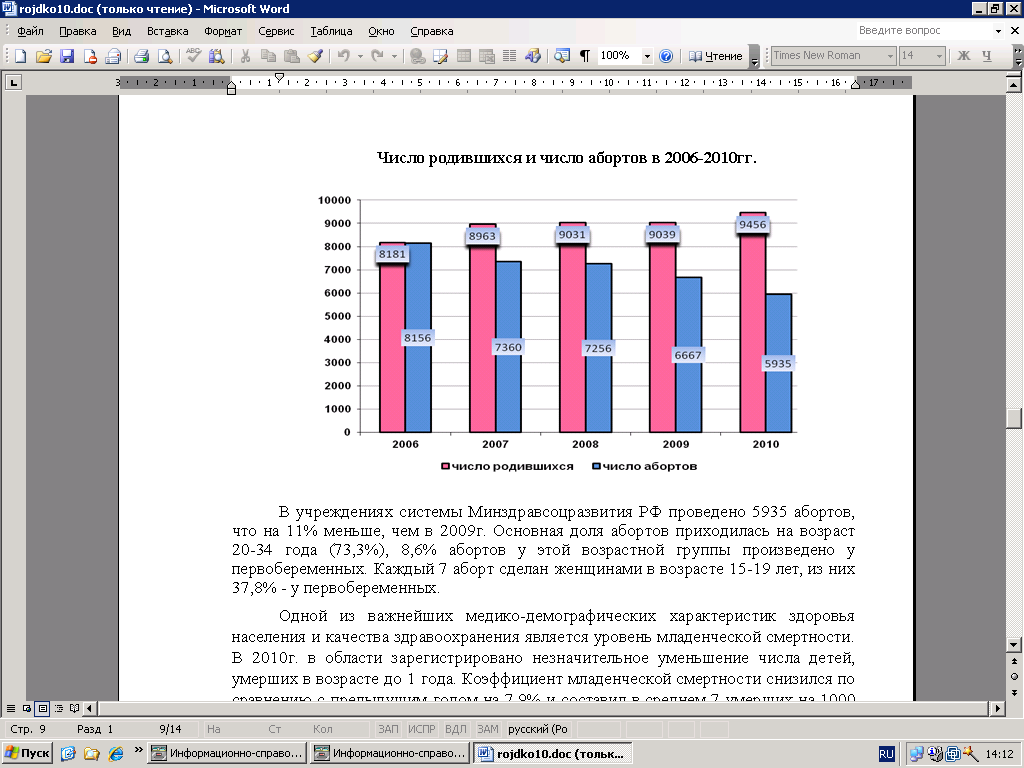Viewport: 1024px width, 768px height.
Task: Open the Окно menu
Action: coord(381,31)
